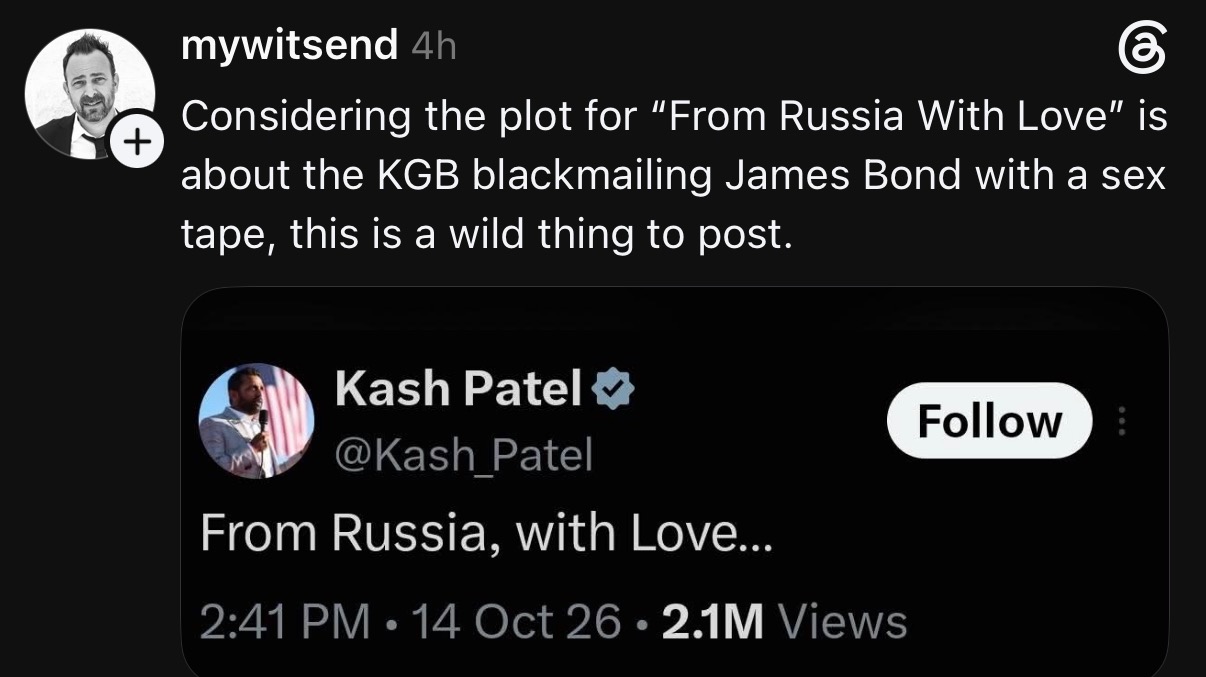This screenshot has height=677, width=1206.
Task: Click the 2.1M Views count
Action: (785, 622)
